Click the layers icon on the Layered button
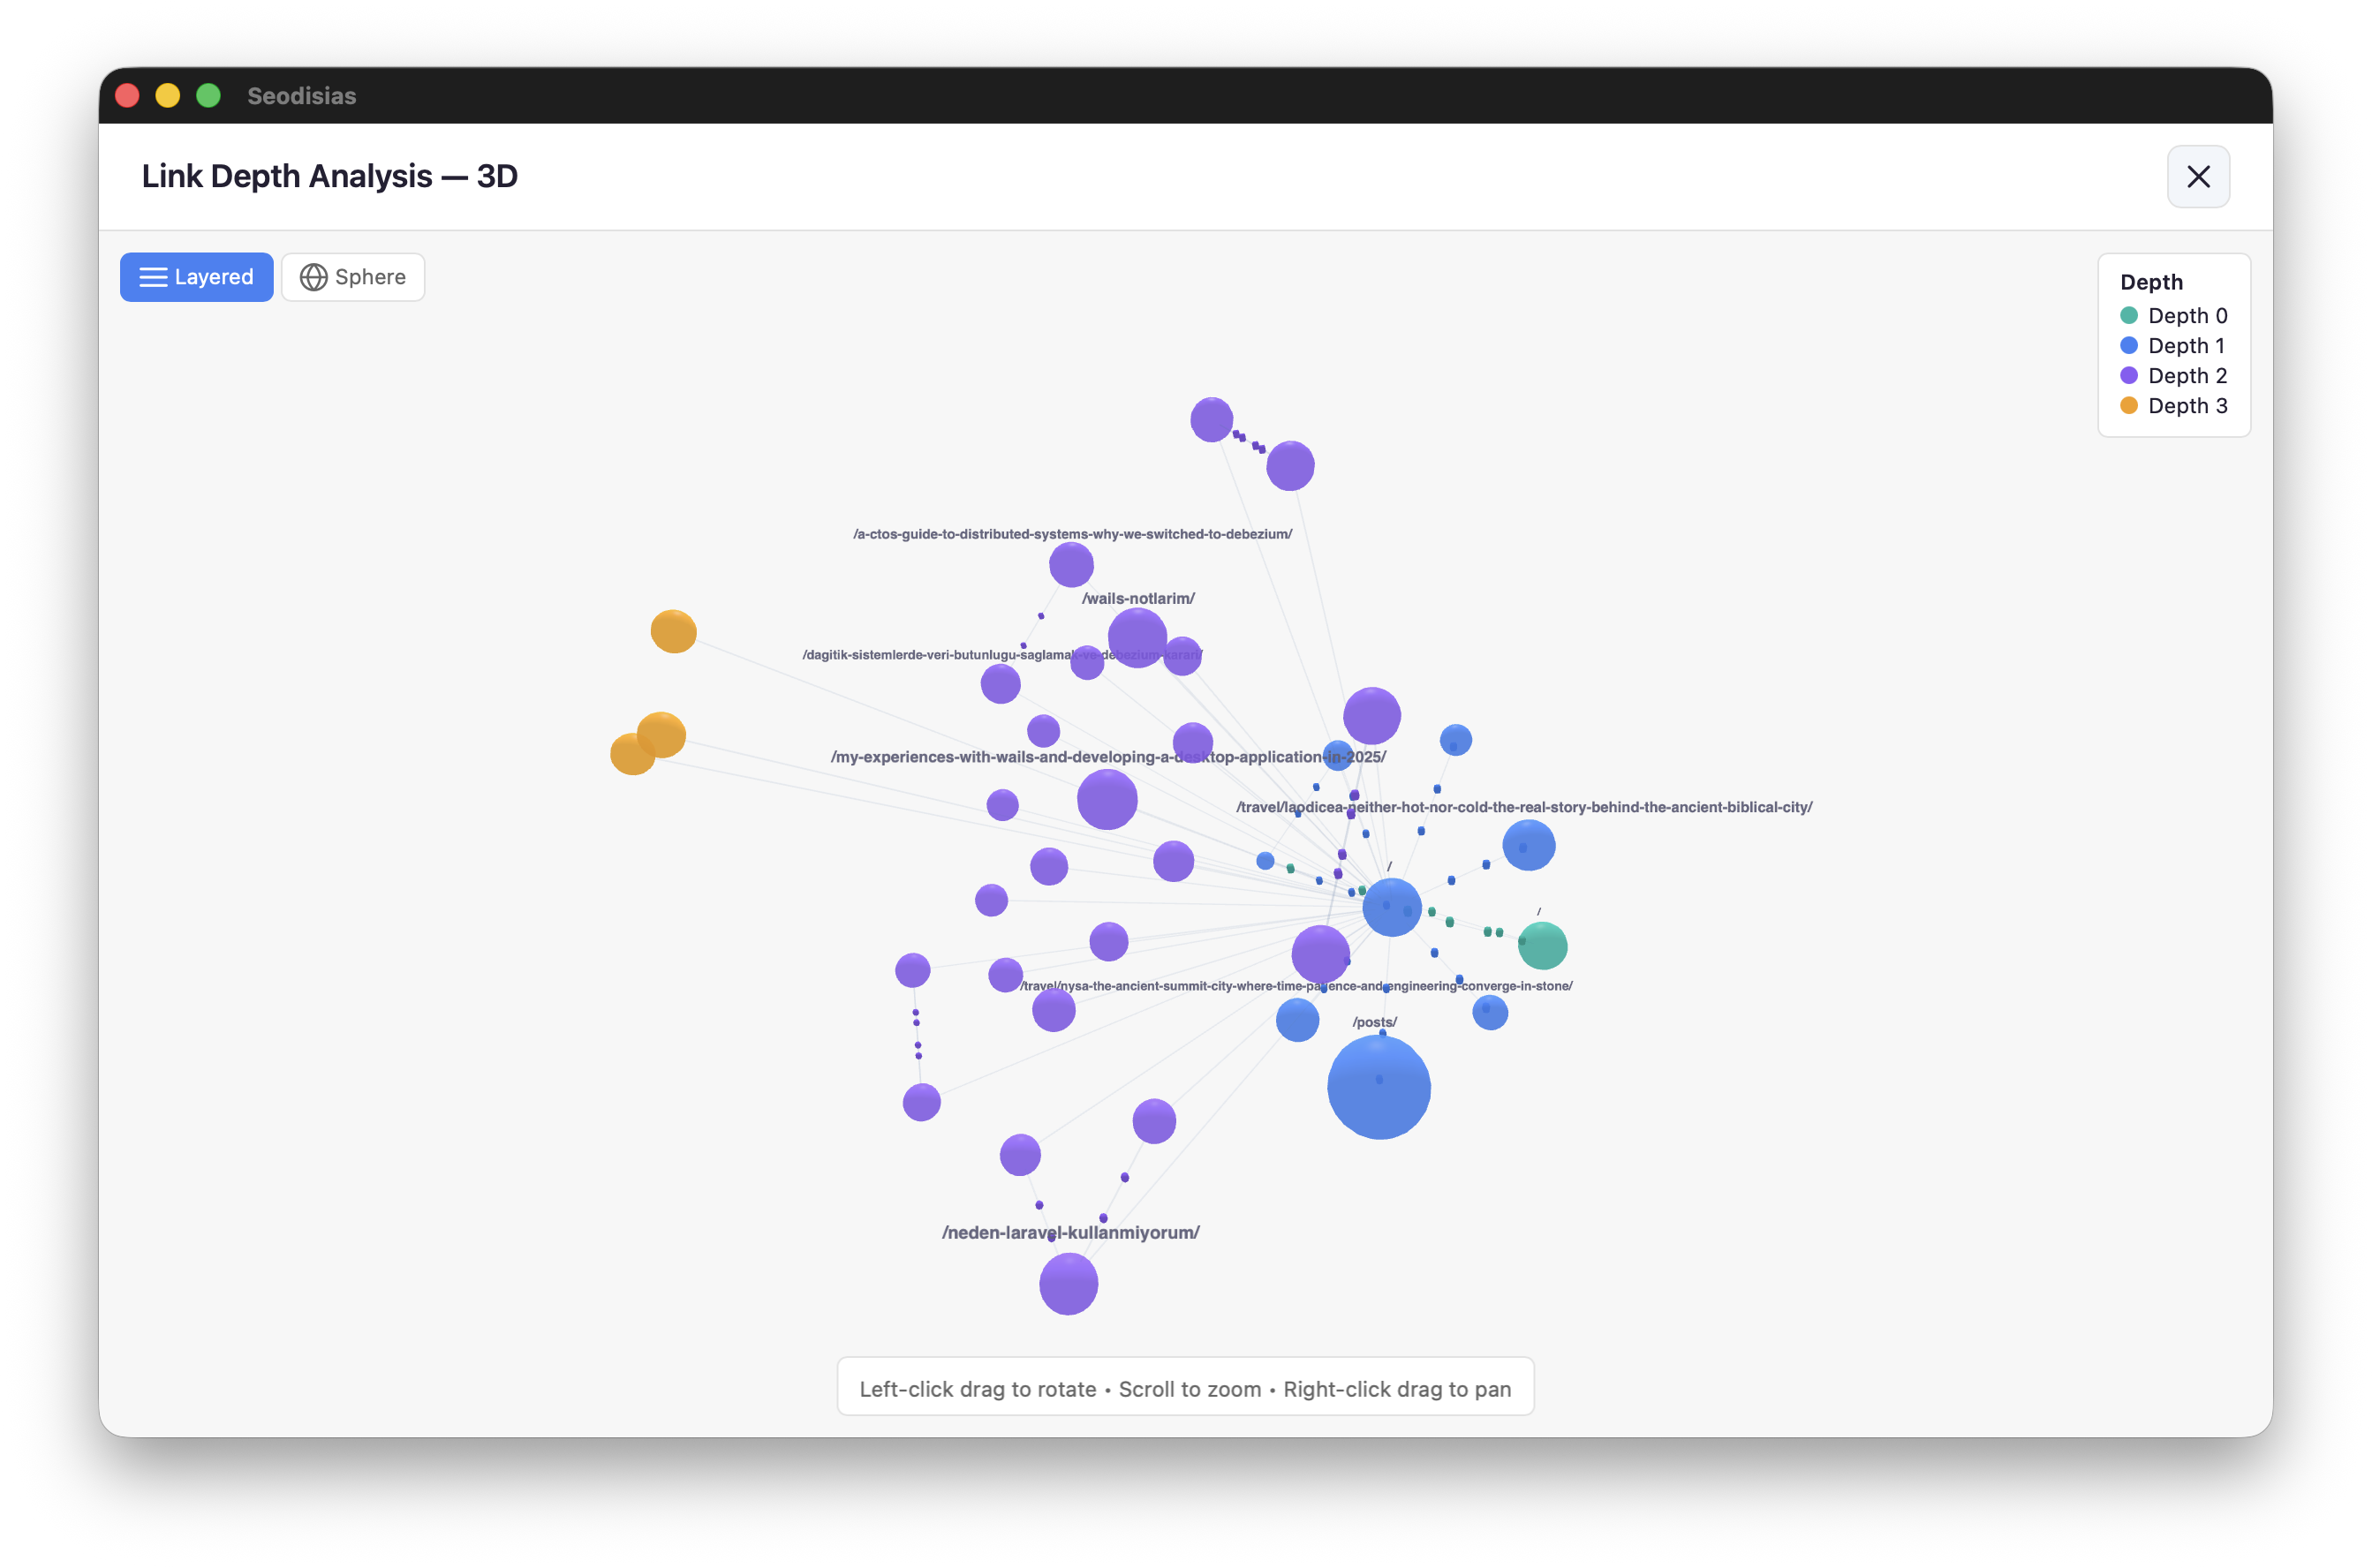 pos(153,277)
